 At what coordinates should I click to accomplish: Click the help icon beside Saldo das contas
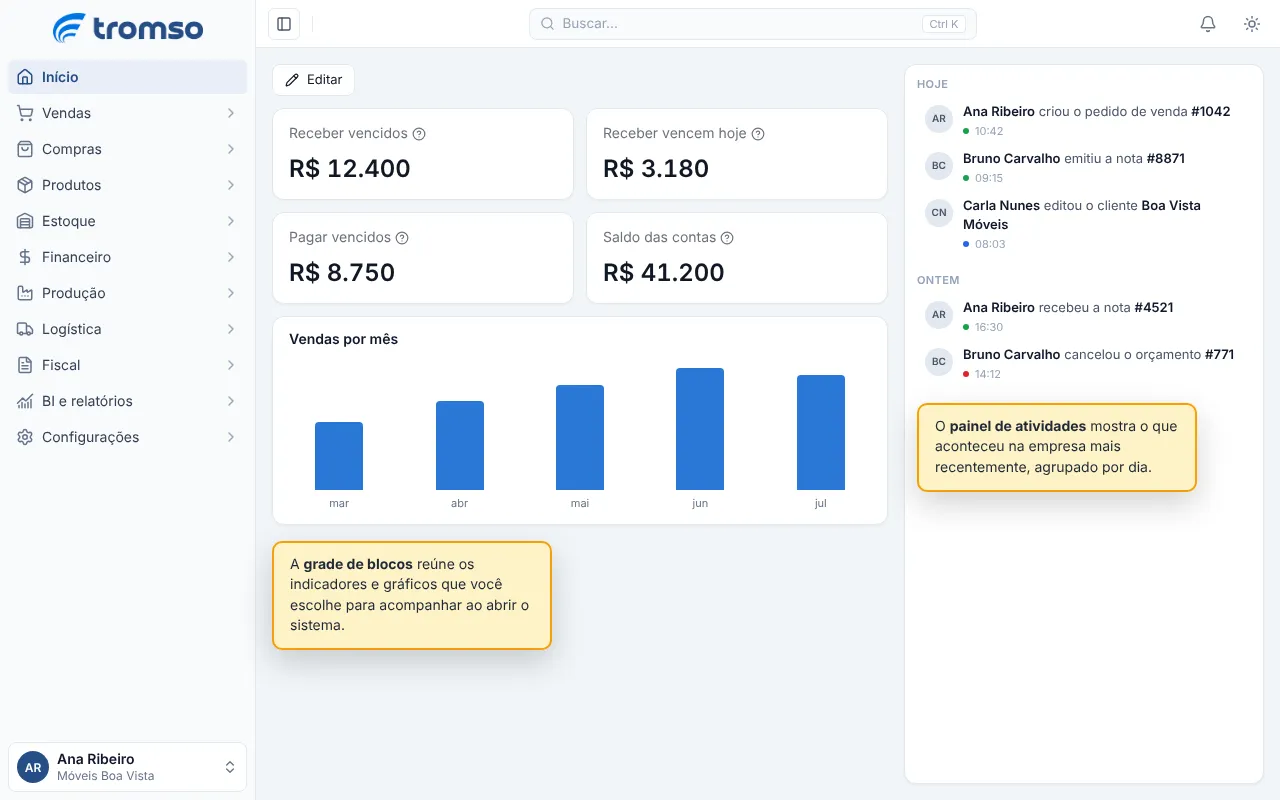pos(727,238)
